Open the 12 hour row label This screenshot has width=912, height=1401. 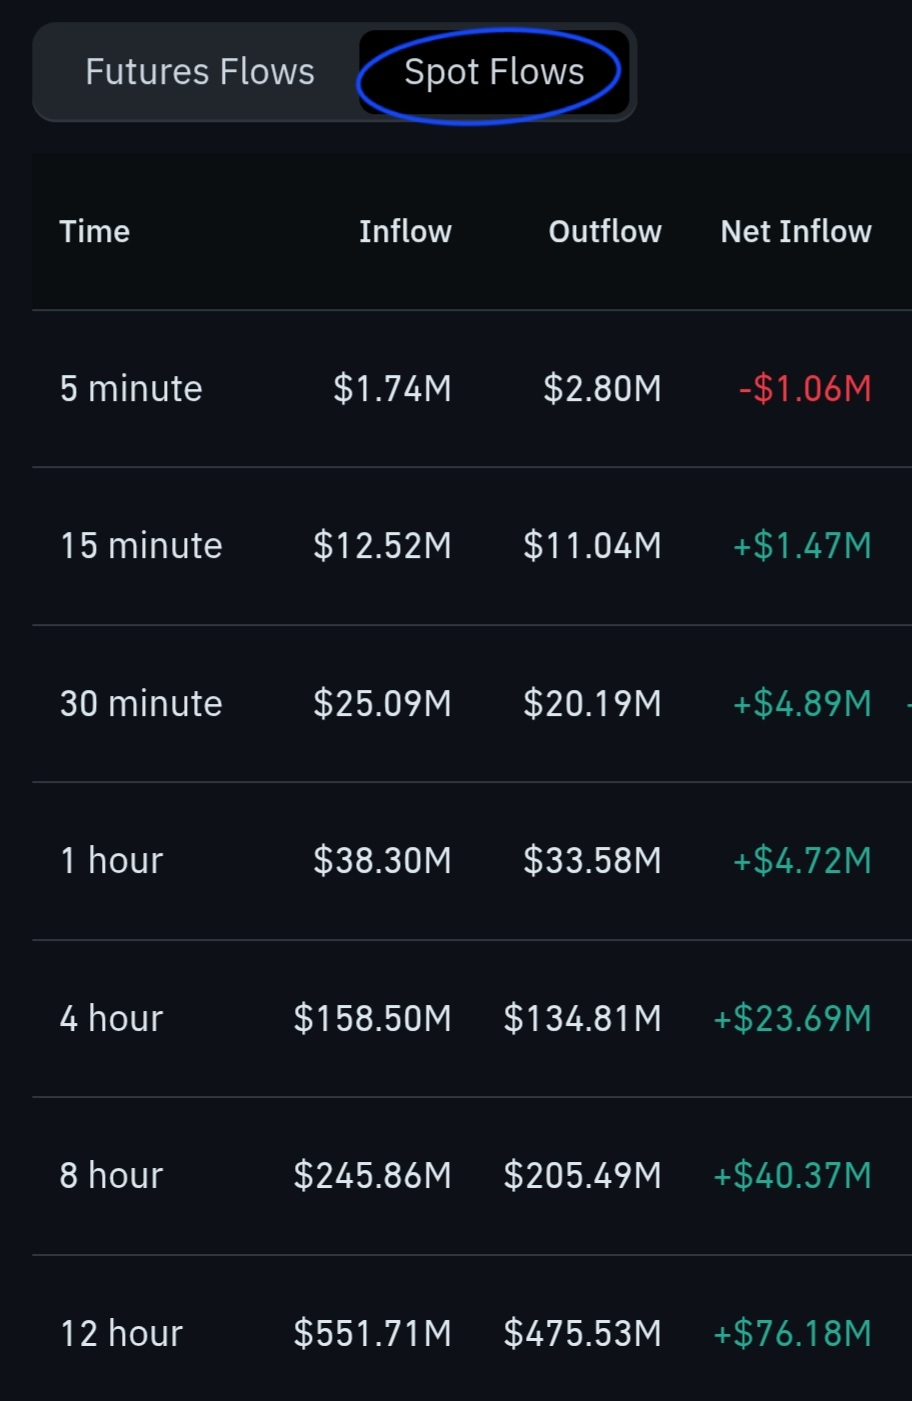[121, 1333]
